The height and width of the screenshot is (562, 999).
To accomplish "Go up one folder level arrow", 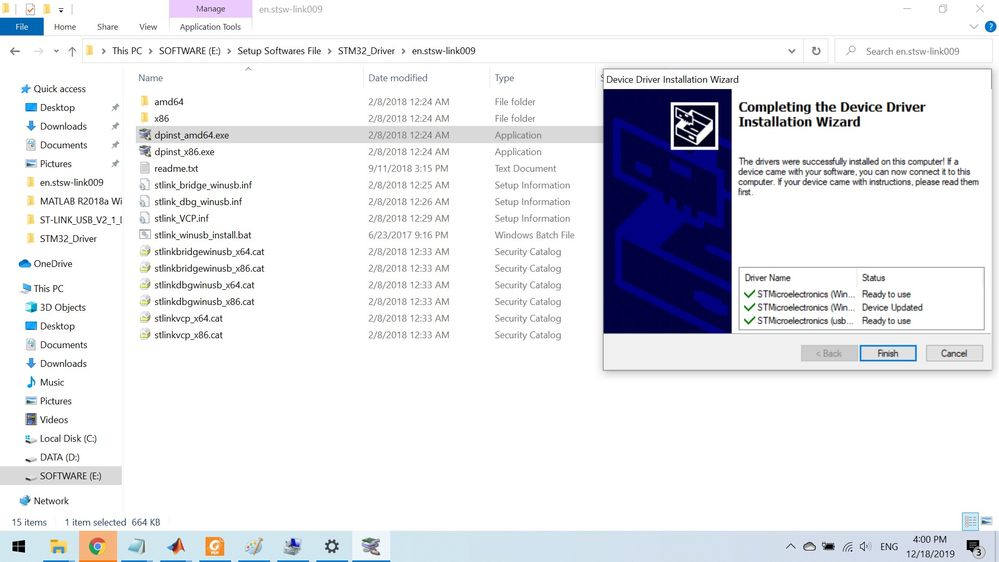I will tap(72, 51).
